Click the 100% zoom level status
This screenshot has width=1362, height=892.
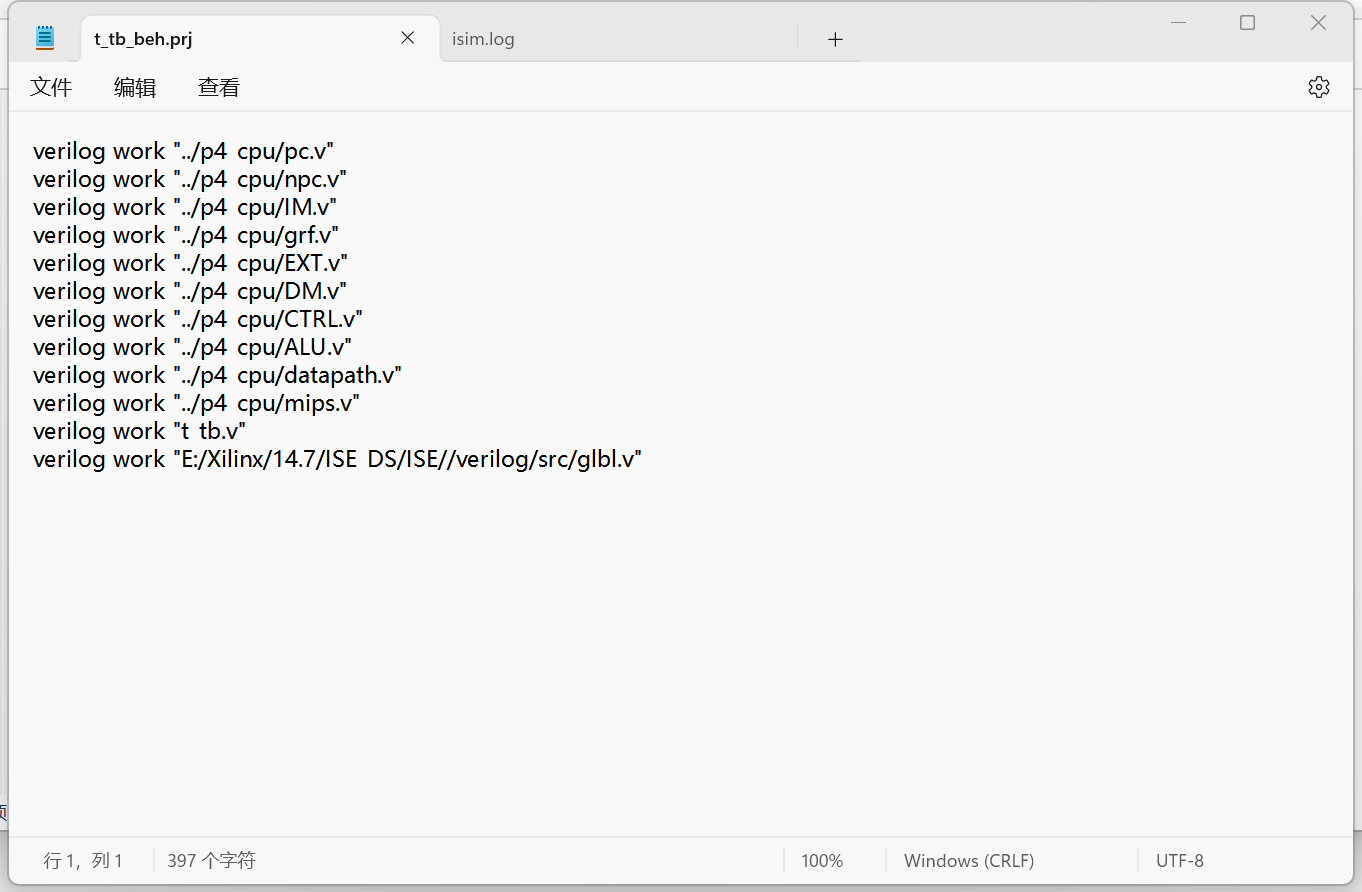pos(822,861)
